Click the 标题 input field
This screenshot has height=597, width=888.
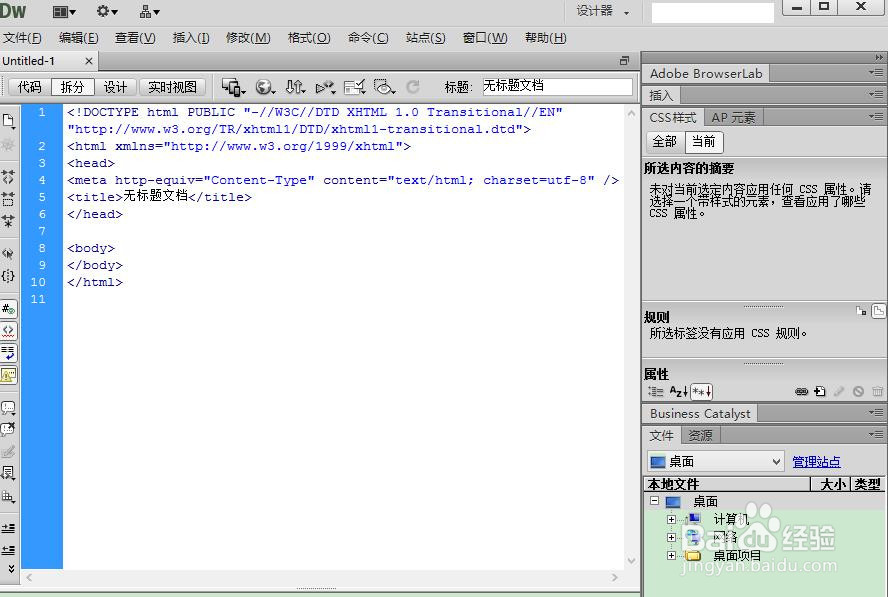tap(557, 86)
